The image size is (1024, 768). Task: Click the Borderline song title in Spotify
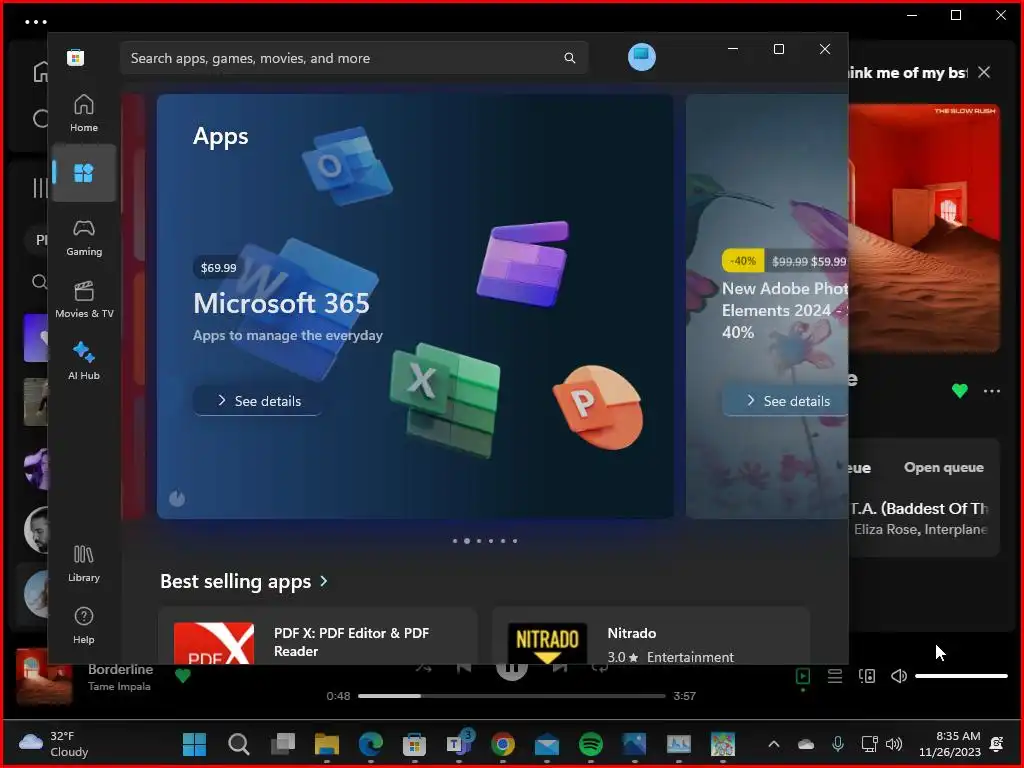[120, 669]
